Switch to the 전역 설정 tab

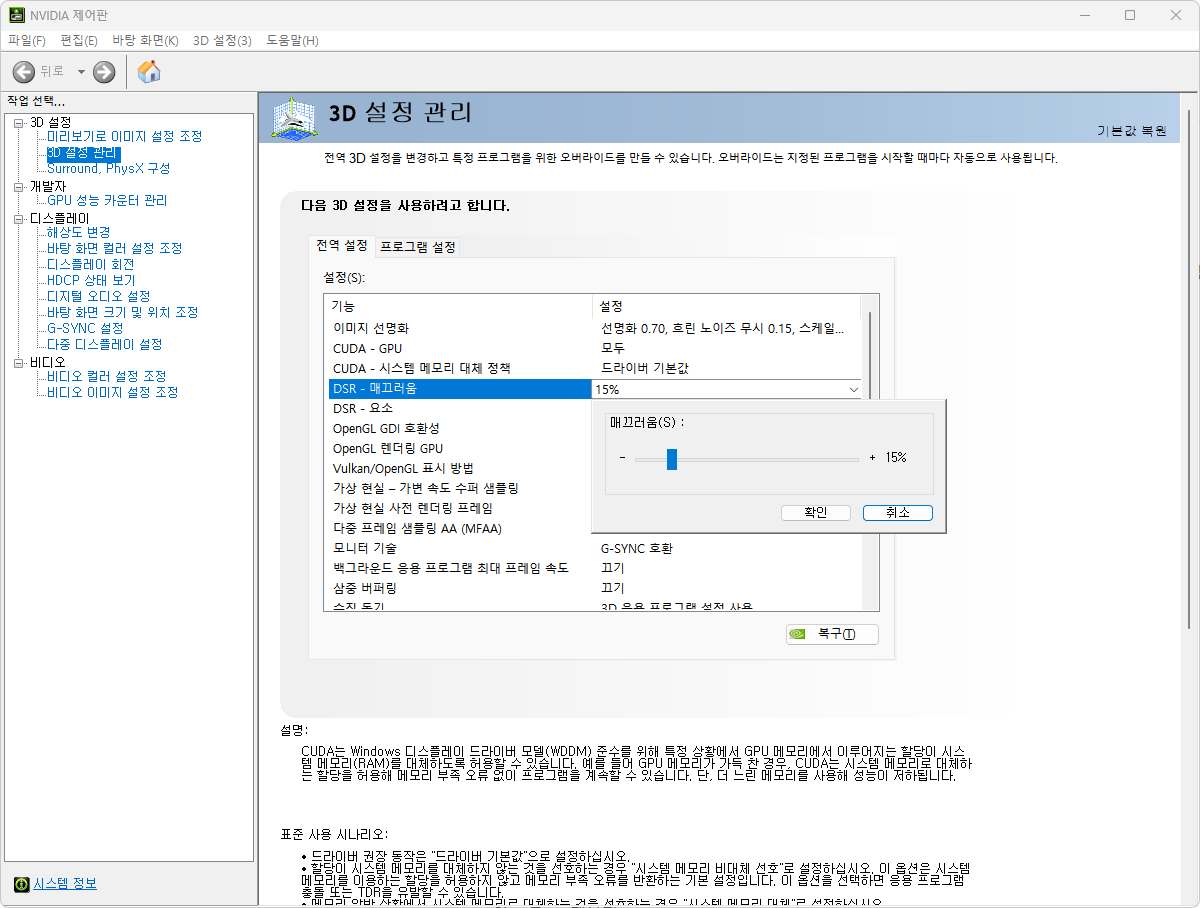(x=342, y=245)
